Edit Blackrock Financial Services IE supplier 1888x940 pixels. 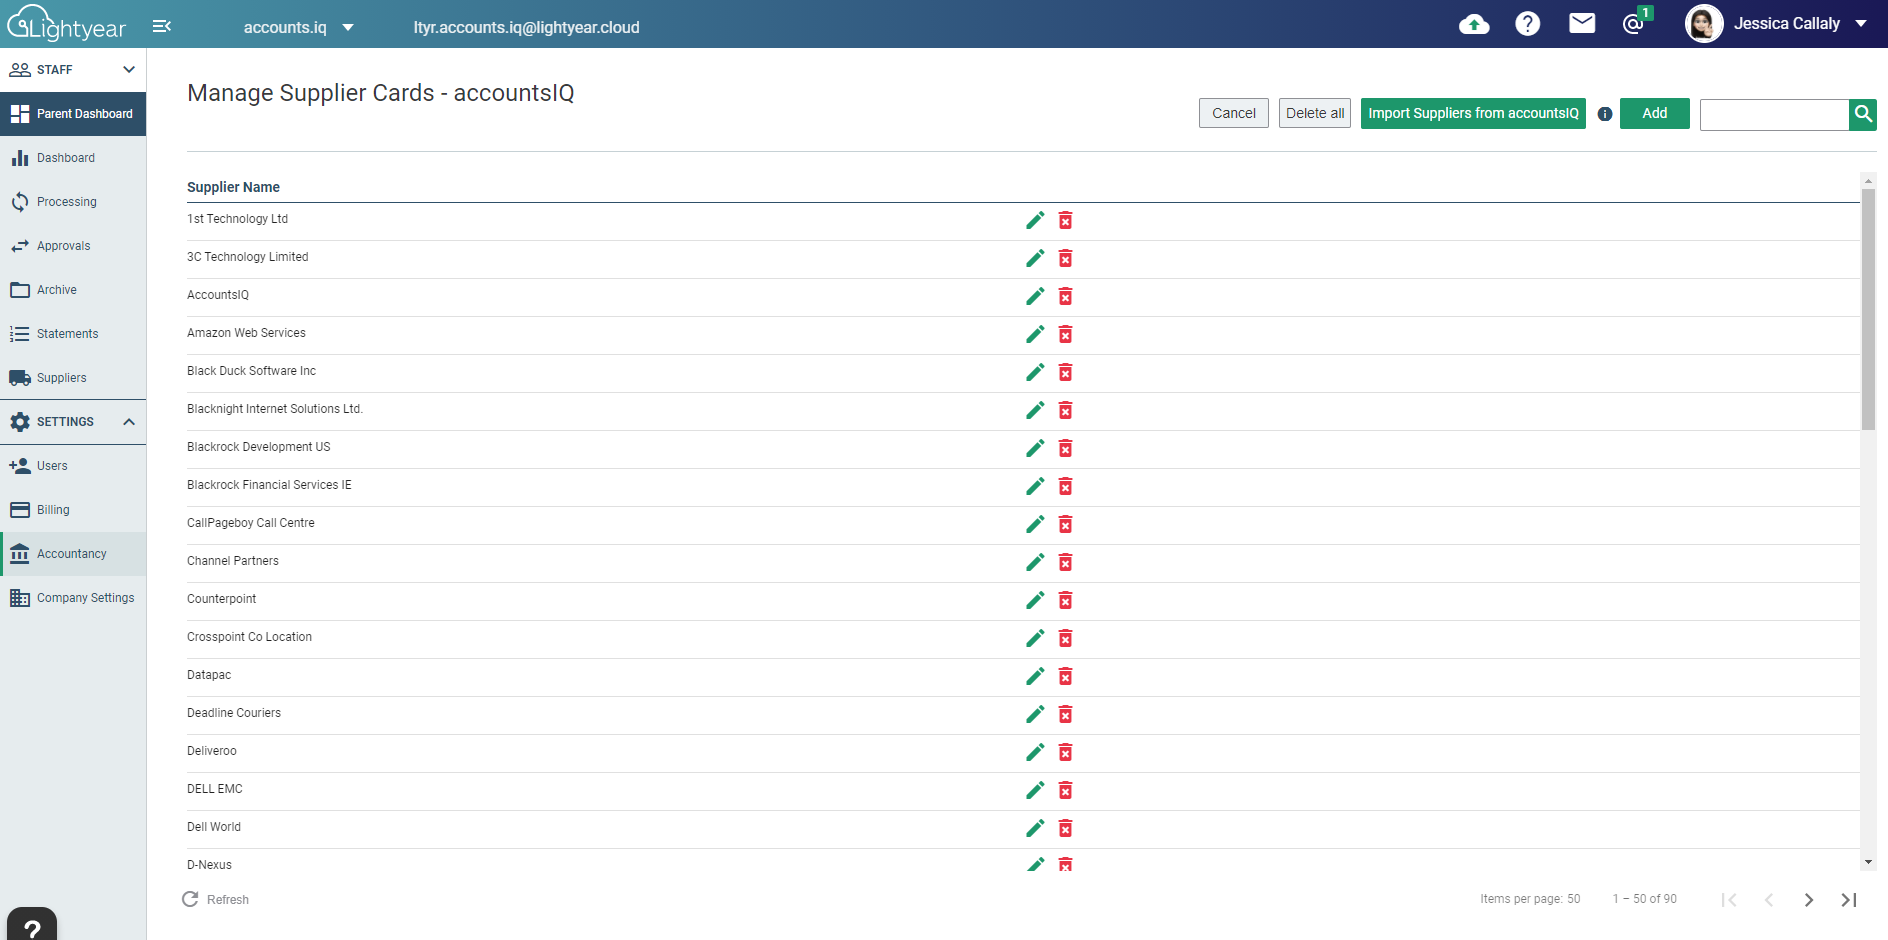(1035, 486)
